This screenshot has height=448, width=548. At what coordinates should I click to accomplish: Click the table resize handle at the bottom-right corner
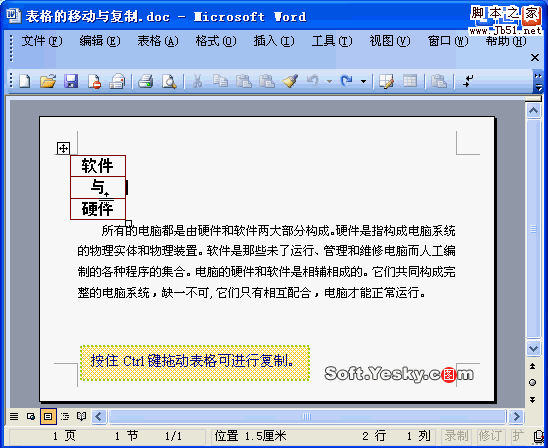128,223
